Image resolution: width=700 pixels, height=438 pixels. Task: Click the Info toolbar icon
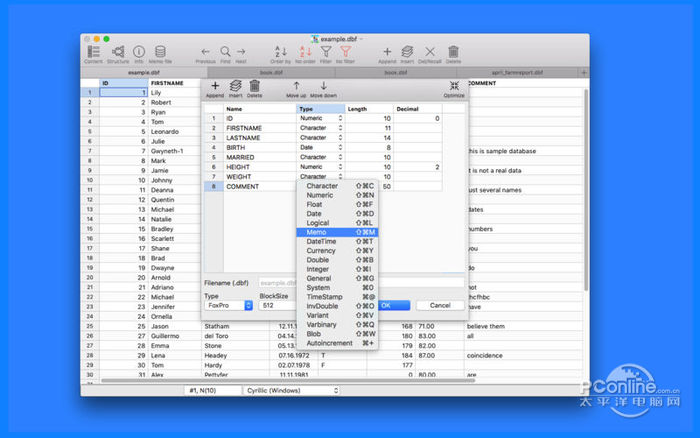click(138, 53)
